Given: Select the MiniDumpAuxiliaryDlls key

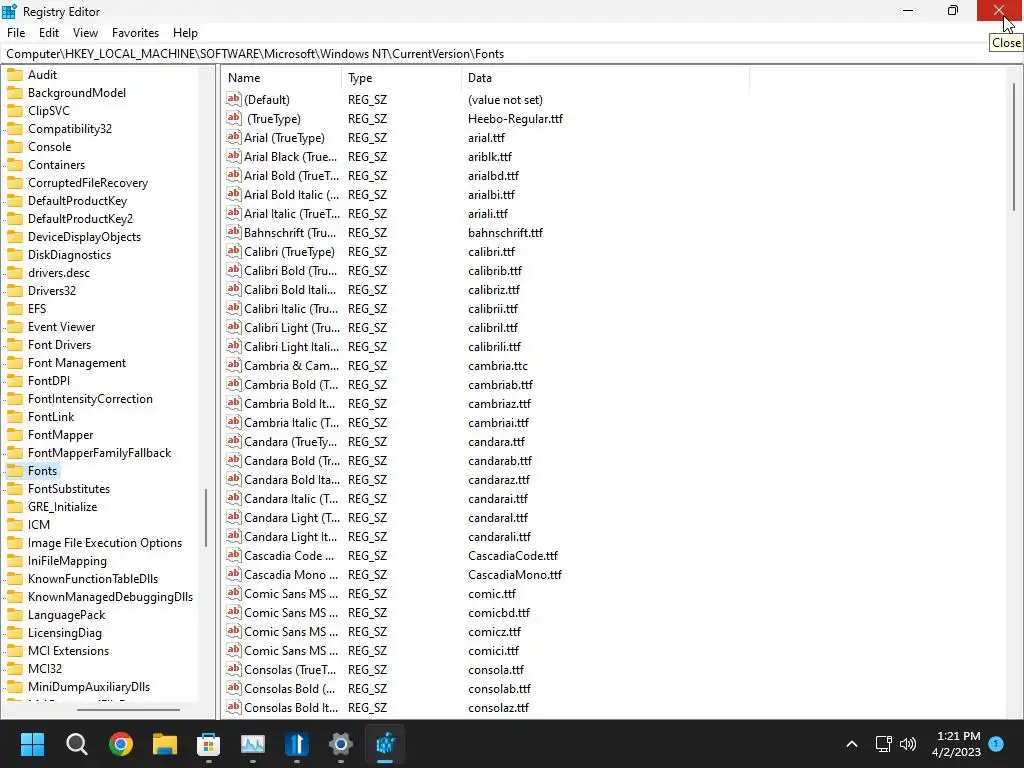Looking at the screenshot, I should pyautogui.click(x=89, y=686).
